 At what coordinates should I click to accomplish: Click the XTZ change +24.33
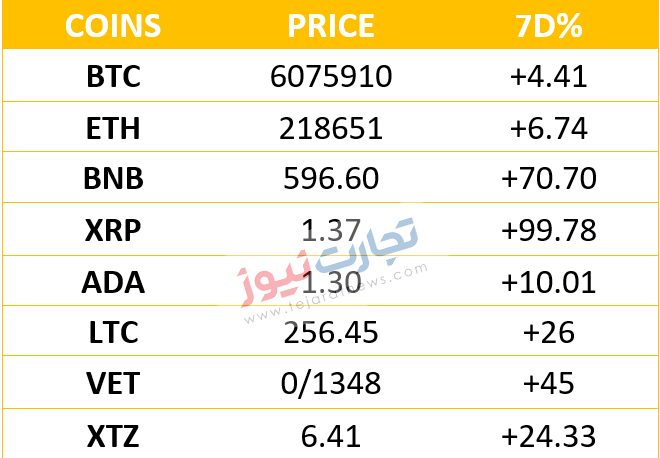tap(549, 437)
